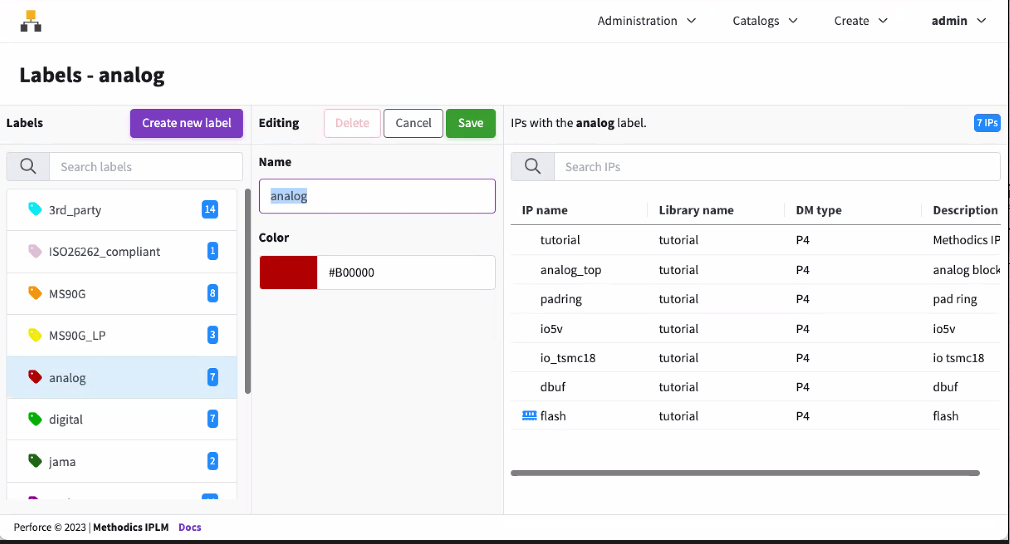Click the search labels magnifier icon
Viewport: 1010px width, 544px height.
(x=28, y=167)
